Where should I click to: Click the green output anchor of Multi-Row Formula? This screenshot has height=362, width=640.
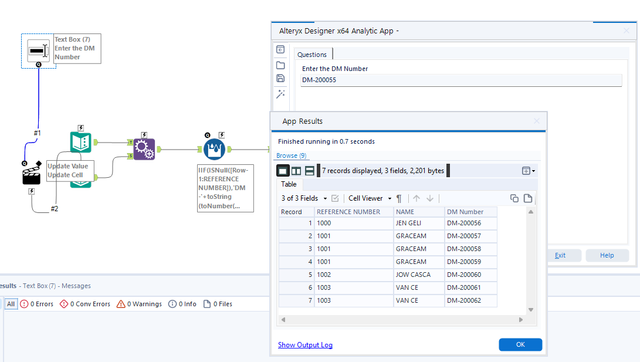(230, 149)
